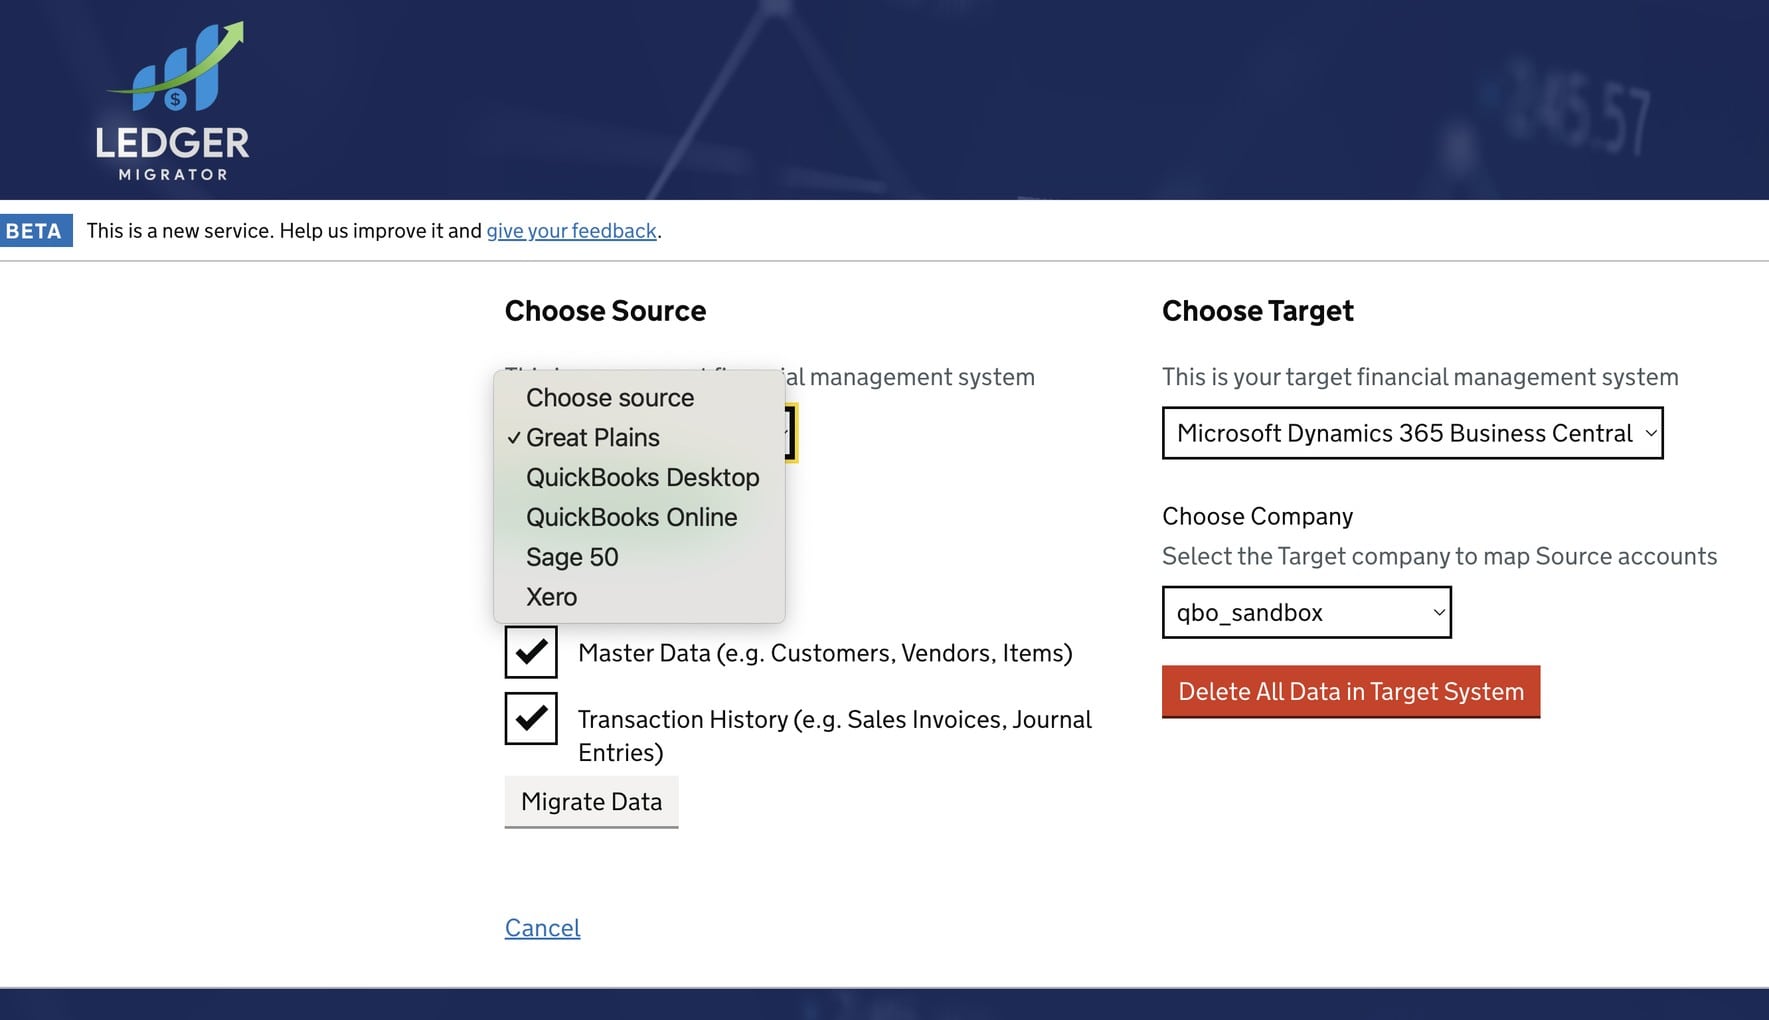Click the target dropdown chevron arrow
The image size is (1769, 1020).
click(x=1651, y=433)
